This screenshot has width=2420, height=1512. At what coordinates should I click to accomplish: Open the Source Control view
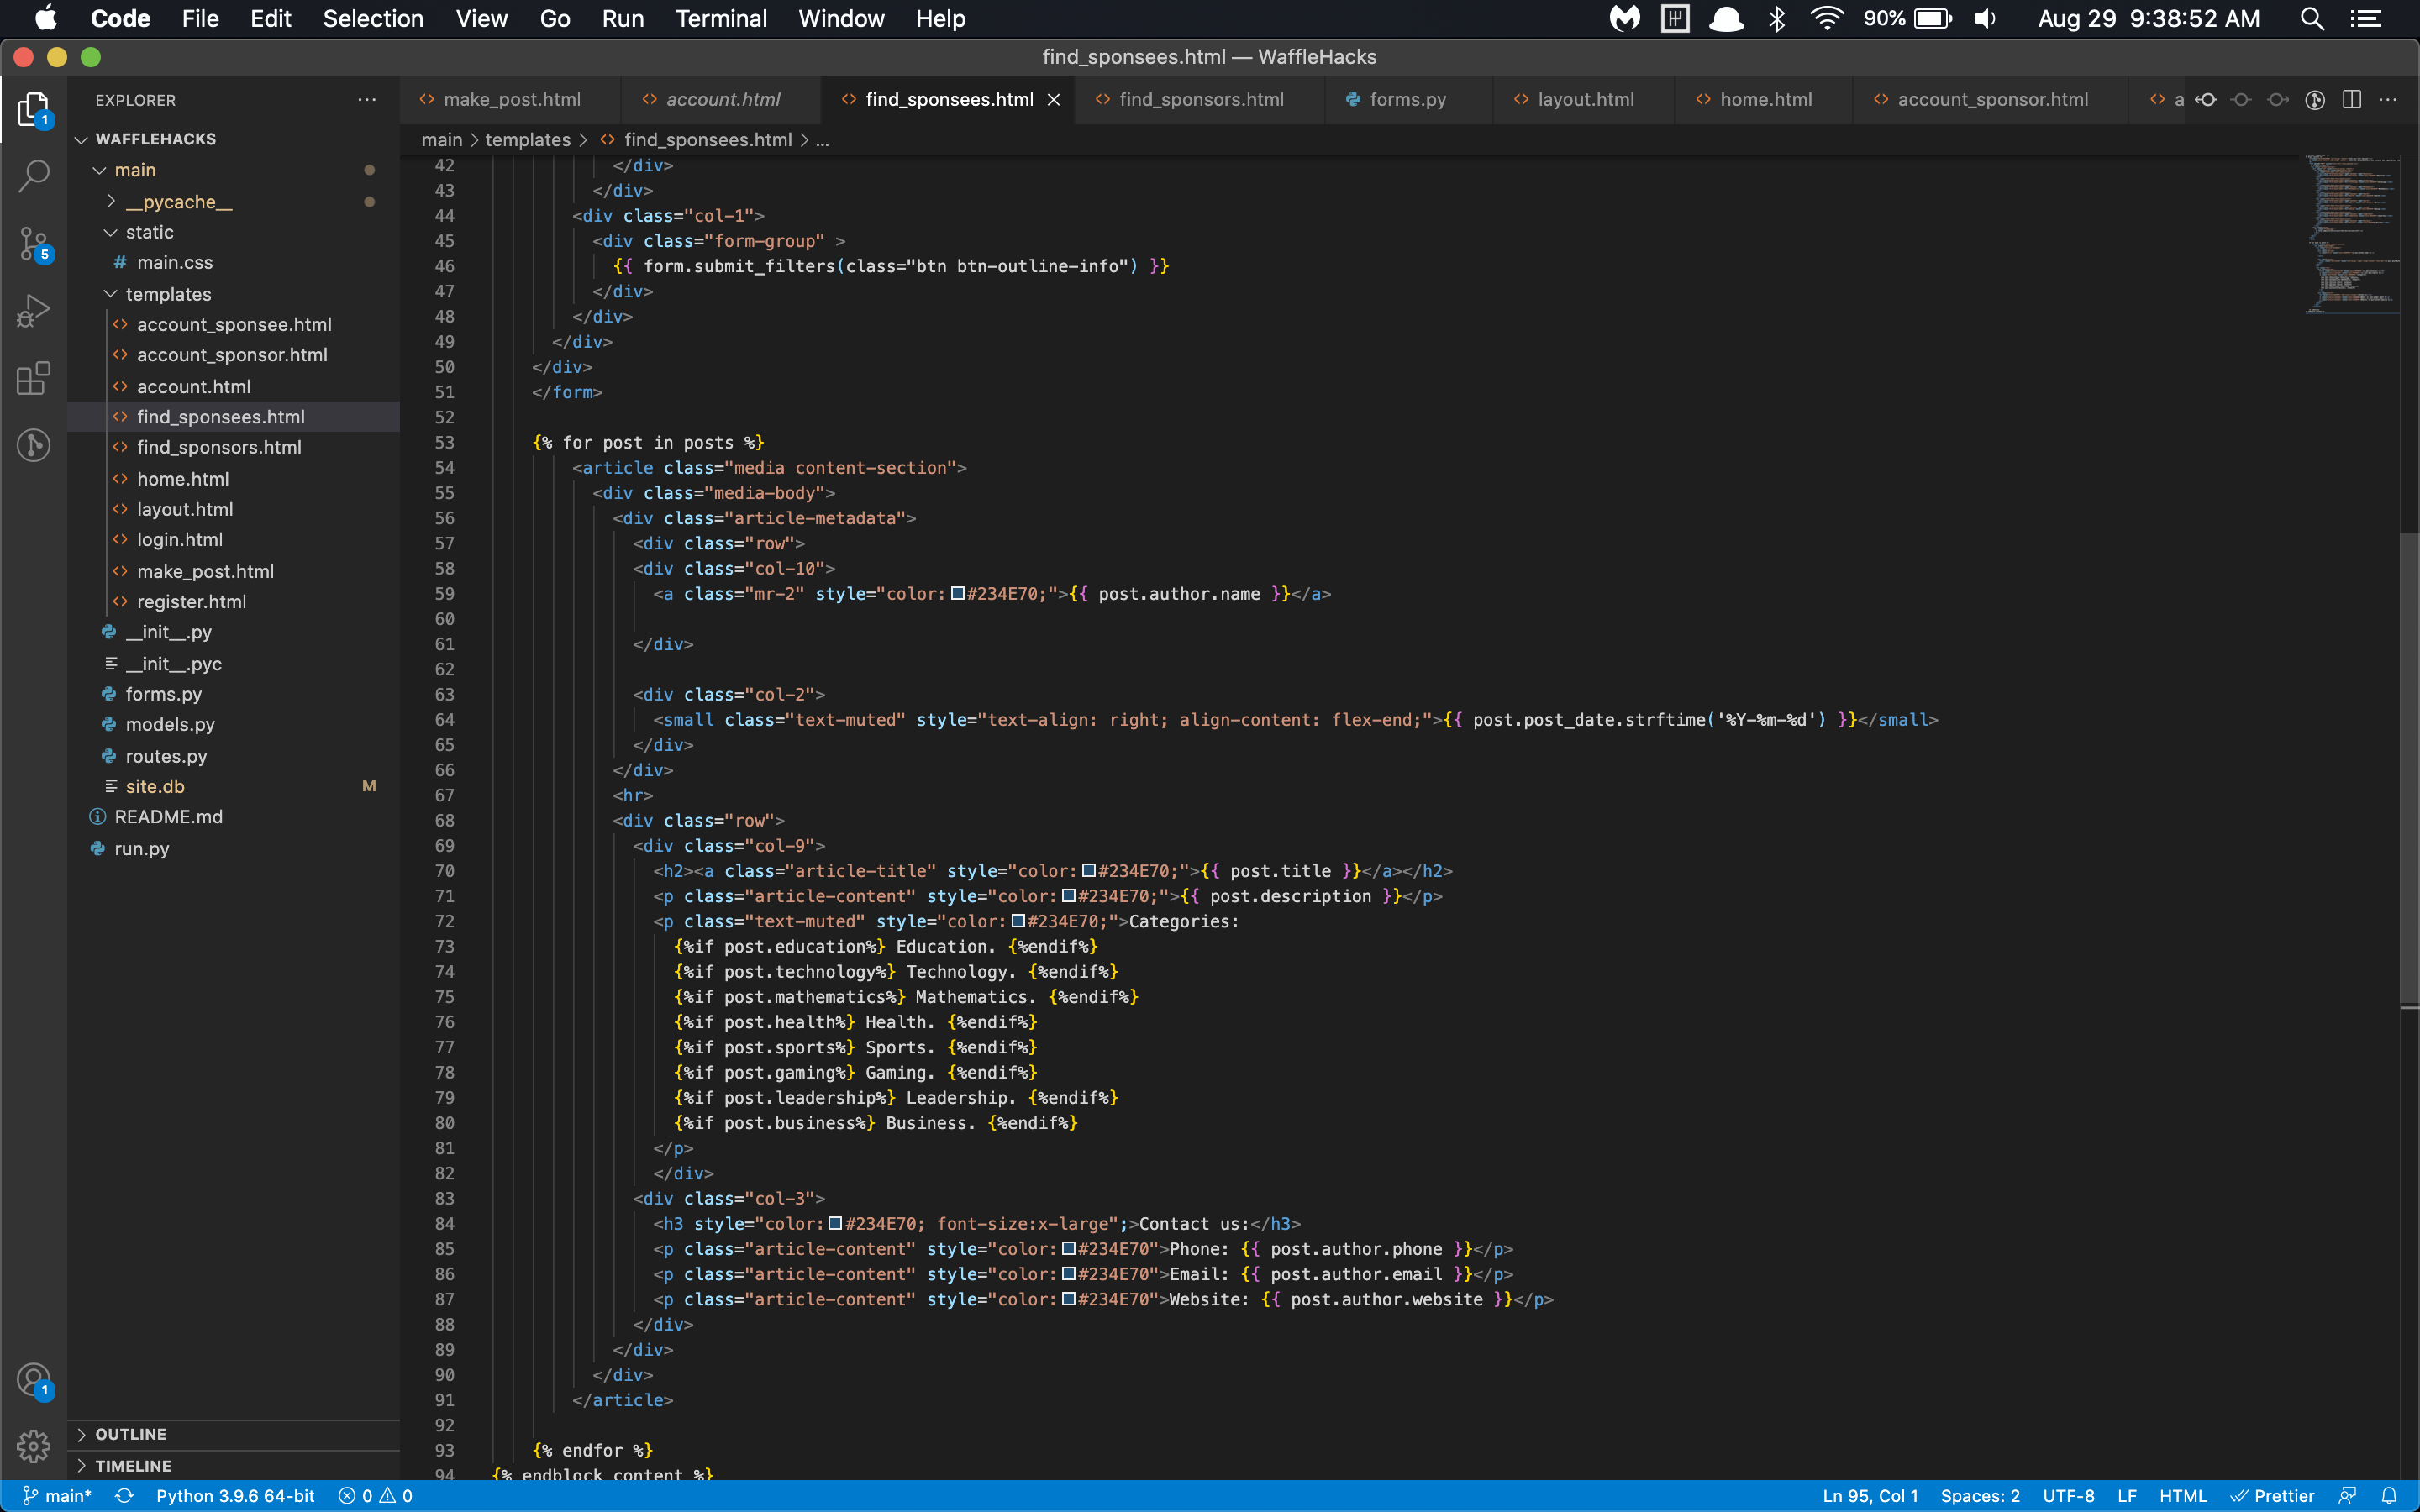point(34,243)
